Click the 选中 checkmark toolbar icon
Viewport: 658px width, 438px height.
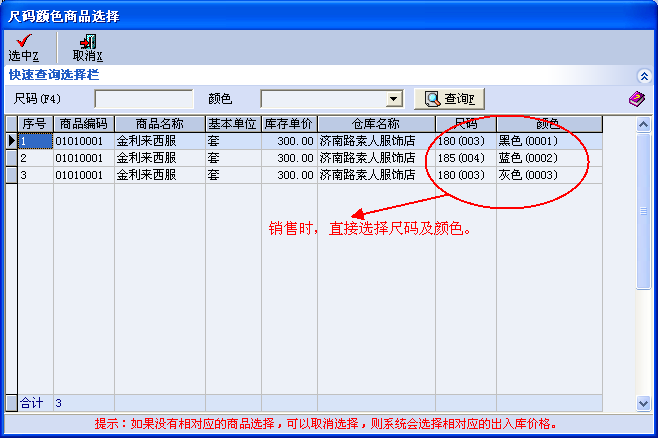pyautogui.click(x=23, y=41)
